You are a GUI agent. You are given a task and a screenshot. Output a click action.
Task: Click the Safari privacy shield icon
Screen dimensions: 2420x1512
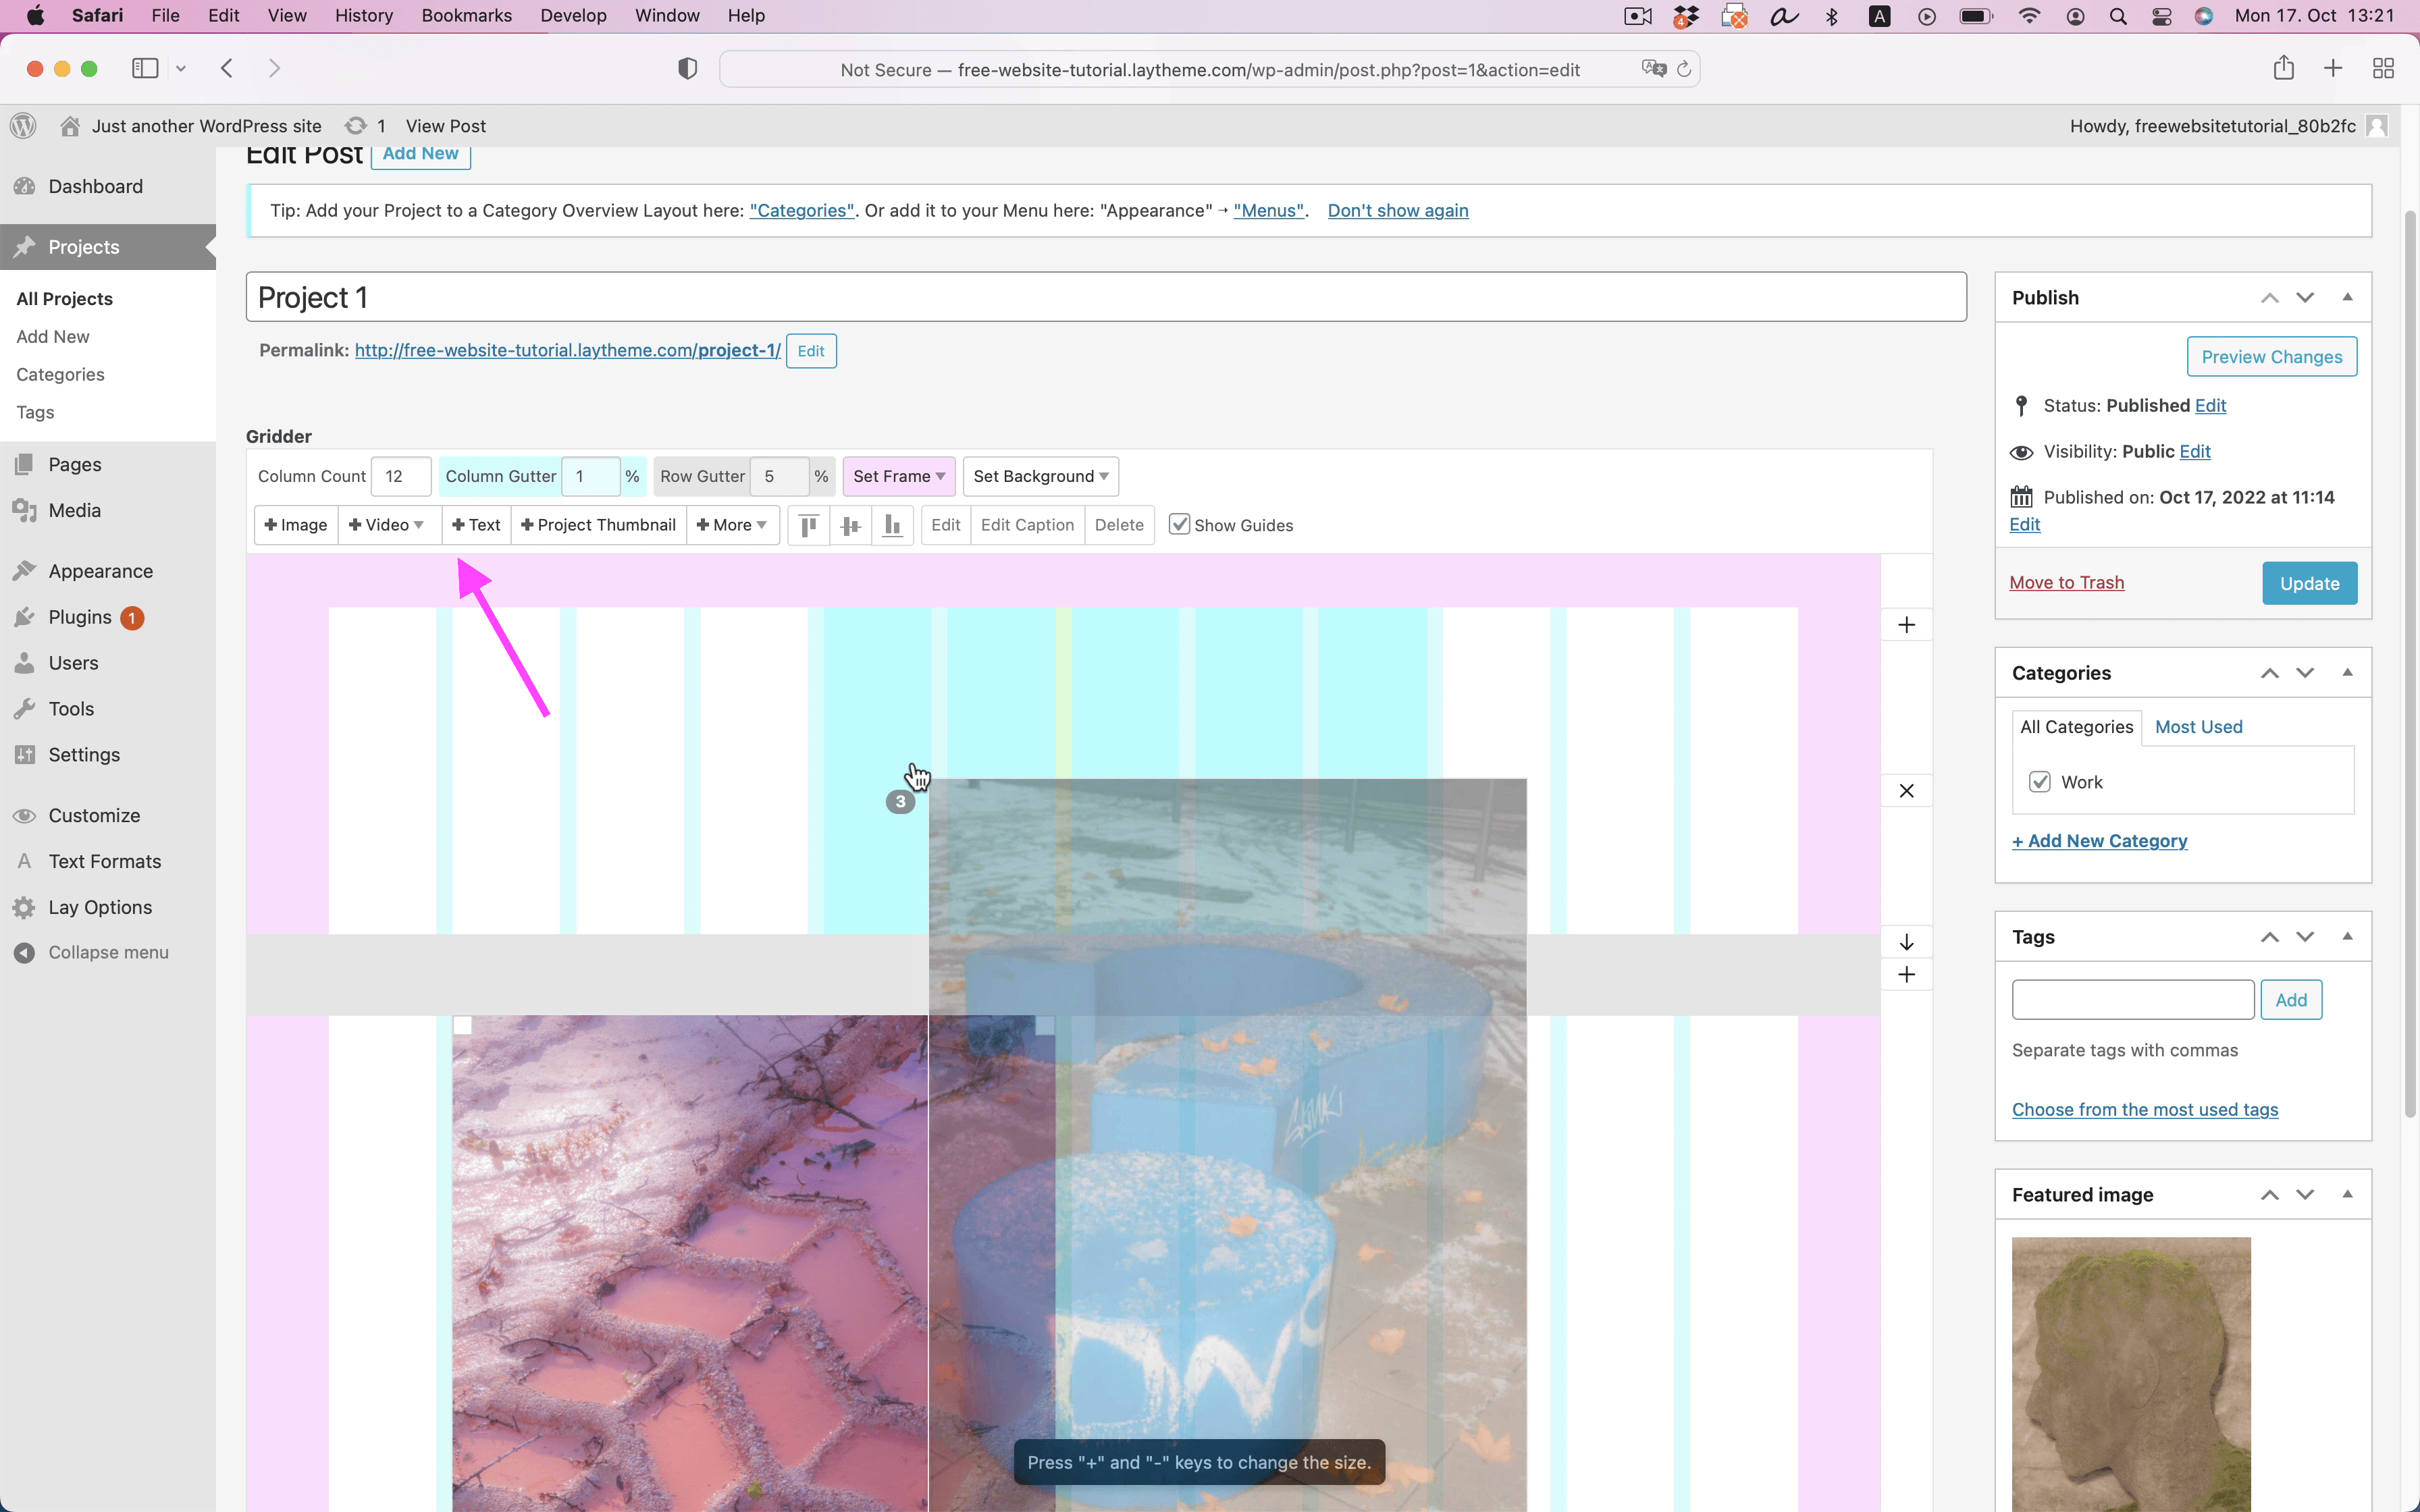point(687,69)
